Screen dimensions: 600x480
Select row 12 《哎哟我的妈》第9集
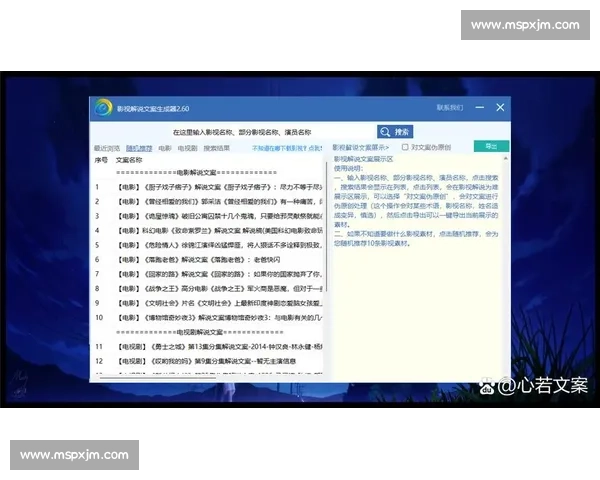point(208,361)
